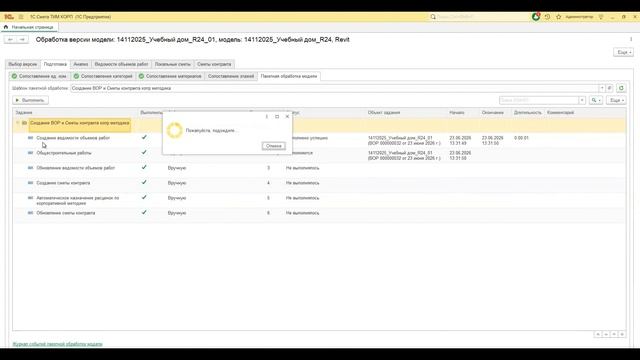Click row icon of Общестроительные работы
640x360 pixels.
click(30, 153)
